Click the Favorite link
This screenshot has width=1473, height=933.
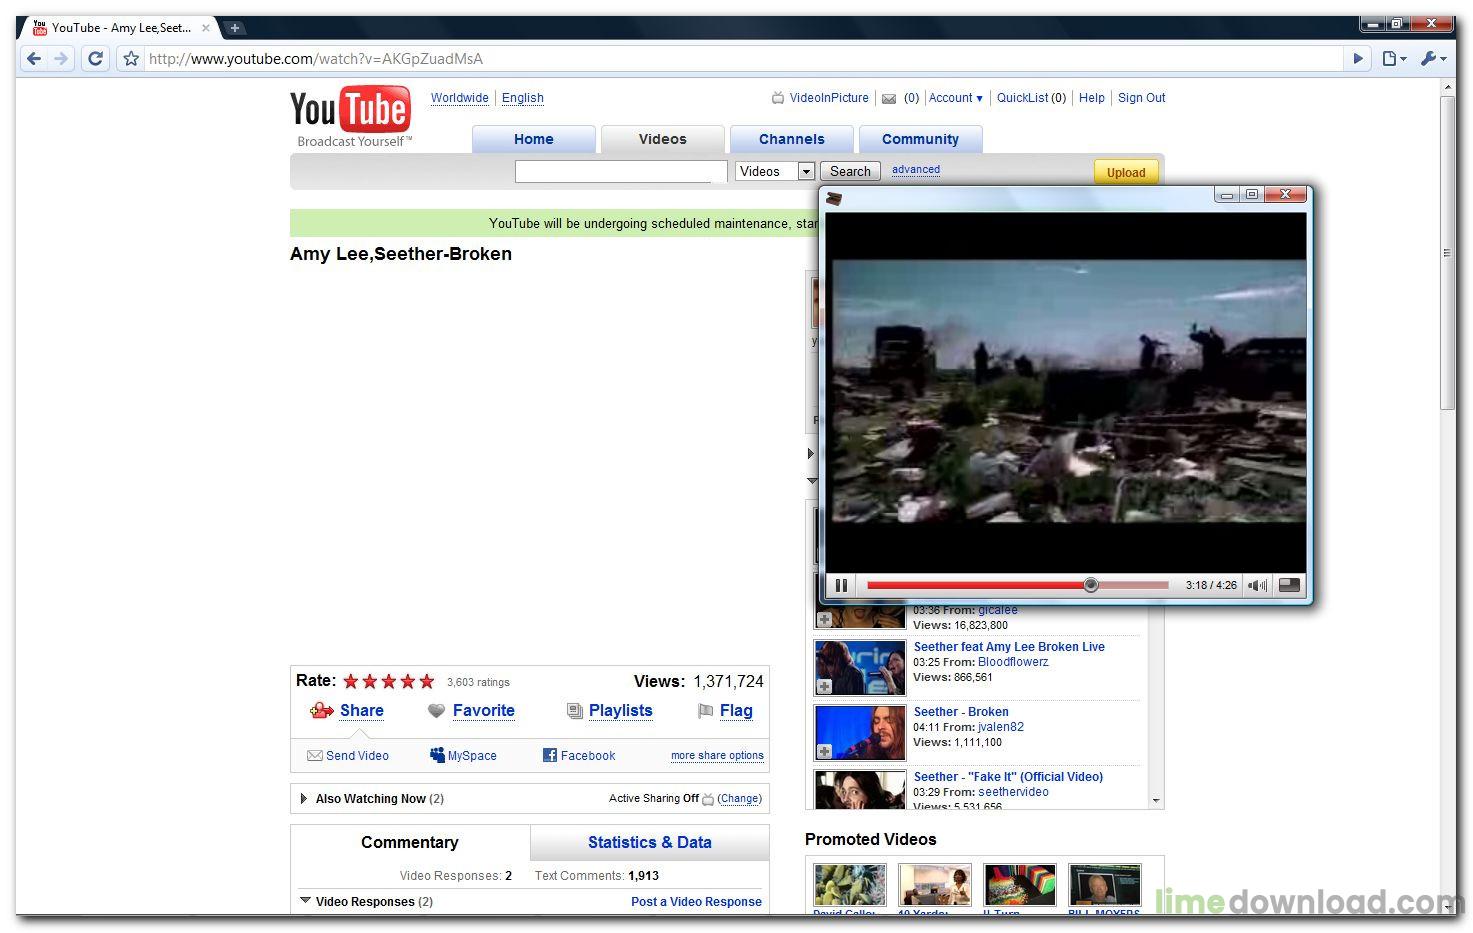click(483, 710)
